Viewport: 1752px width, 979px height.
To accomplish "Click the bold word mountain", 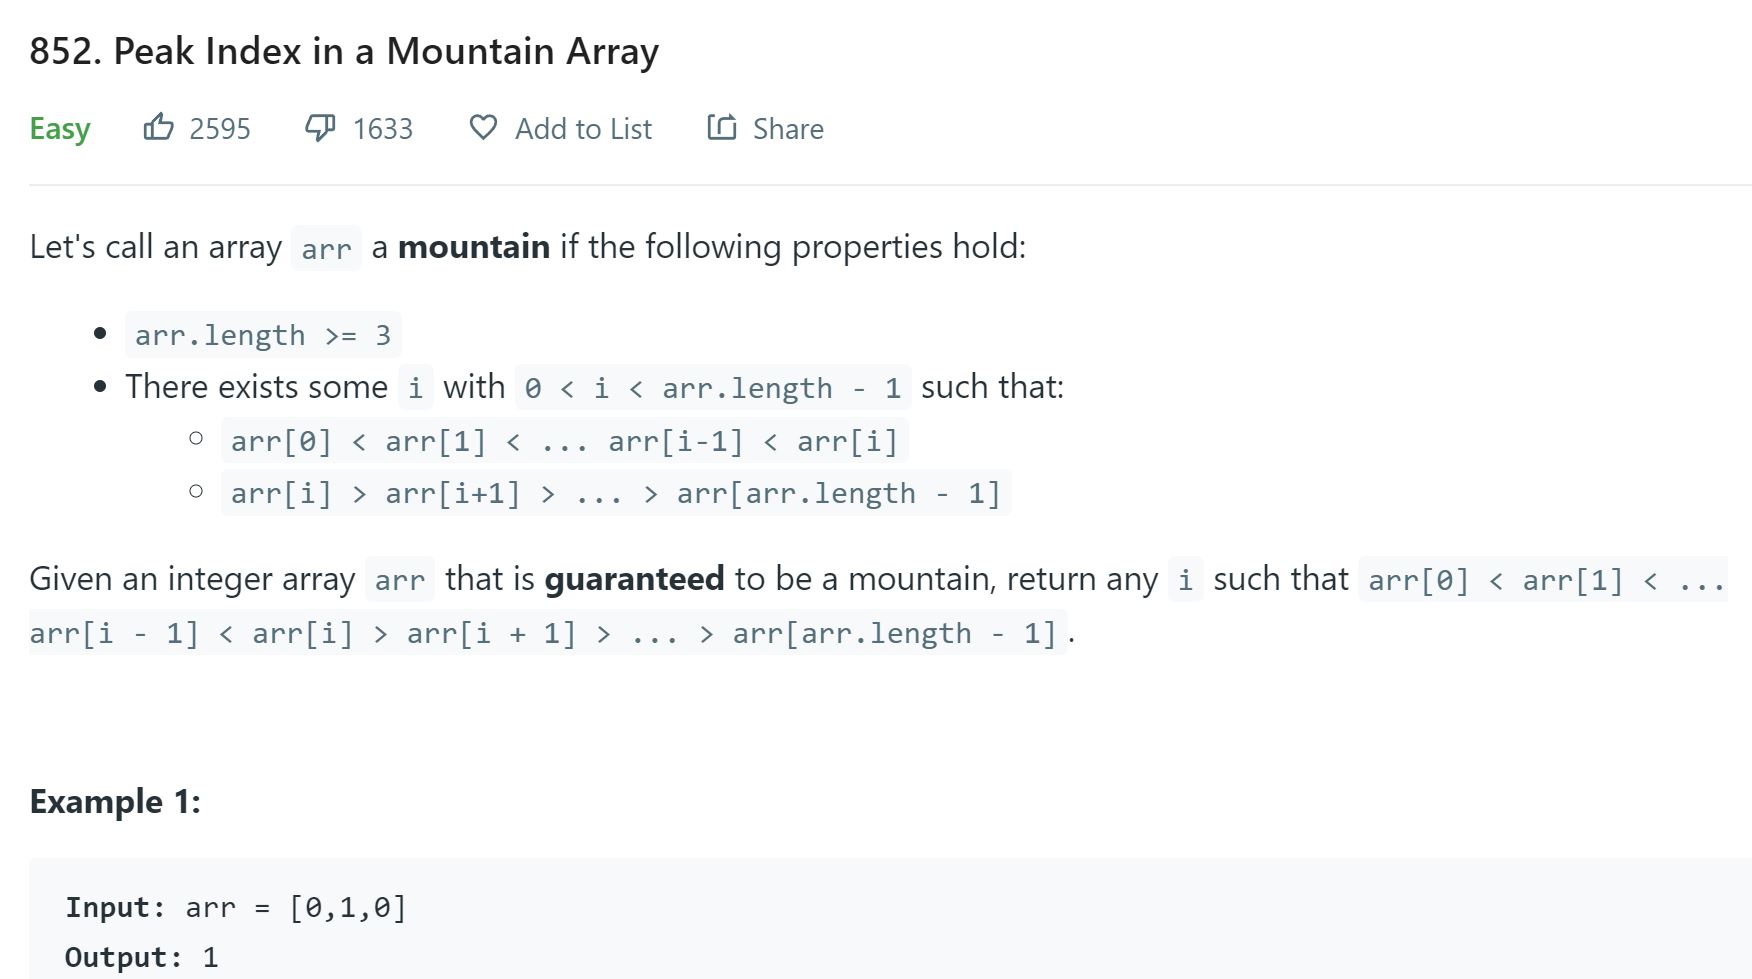I will click(474, 247).
